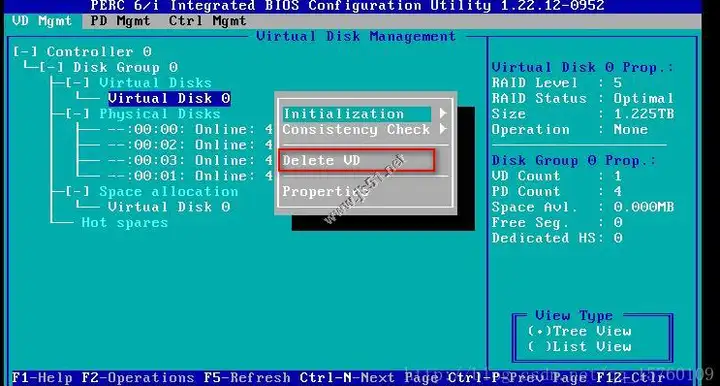This screenshot has height=386, width=720.
Task: Click the Dedicated HS value
Action: [x=618, y=238]
